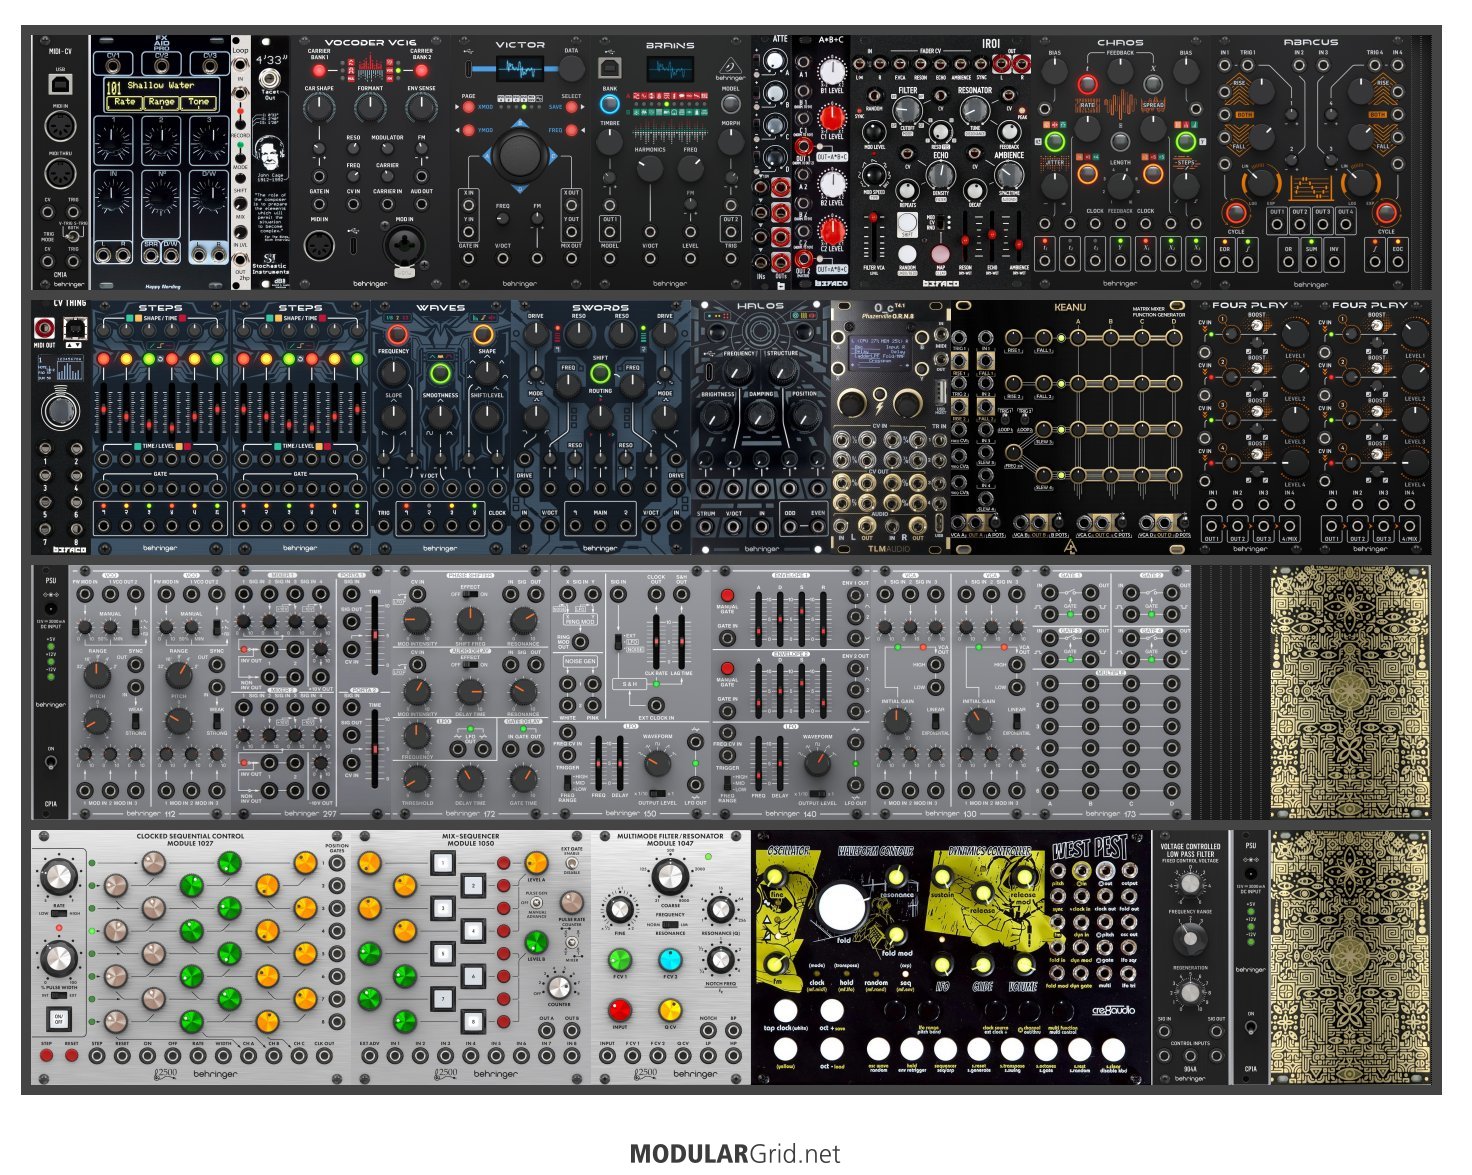The image size is (1472, 1175).
Task: Click the USB-C port on the Victor module
Action: click(x=469, y=68)
